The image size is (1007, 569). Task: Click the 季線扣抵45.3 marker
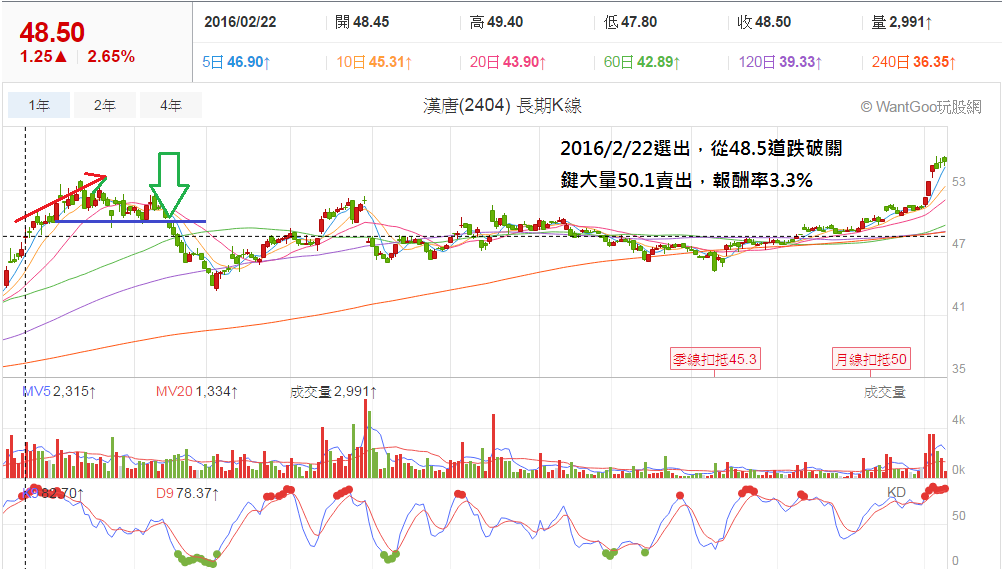(715, 359)
